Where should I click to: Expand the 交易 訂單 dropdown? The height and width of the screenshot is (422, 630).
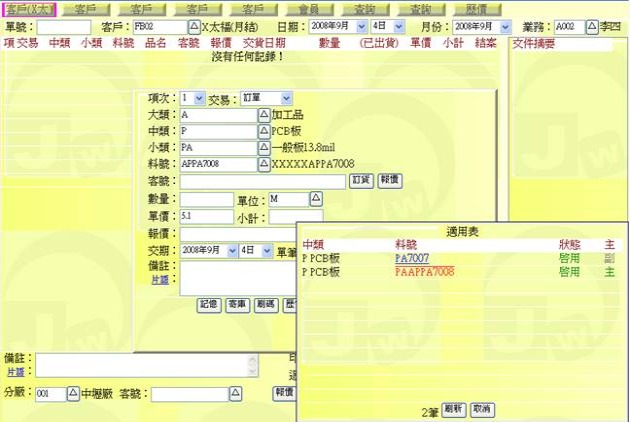[286, 98]
